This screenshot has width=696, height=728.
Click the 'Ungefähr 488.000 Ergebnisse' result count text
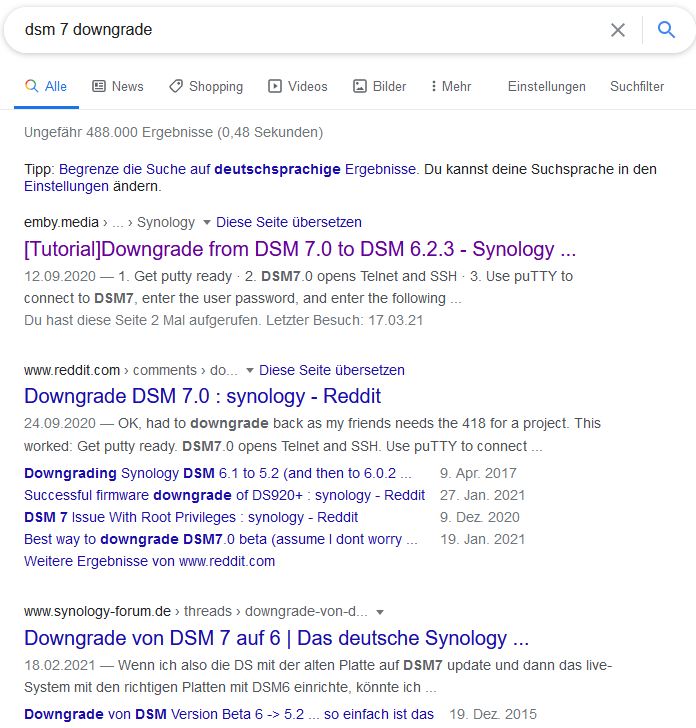(173, 132)
